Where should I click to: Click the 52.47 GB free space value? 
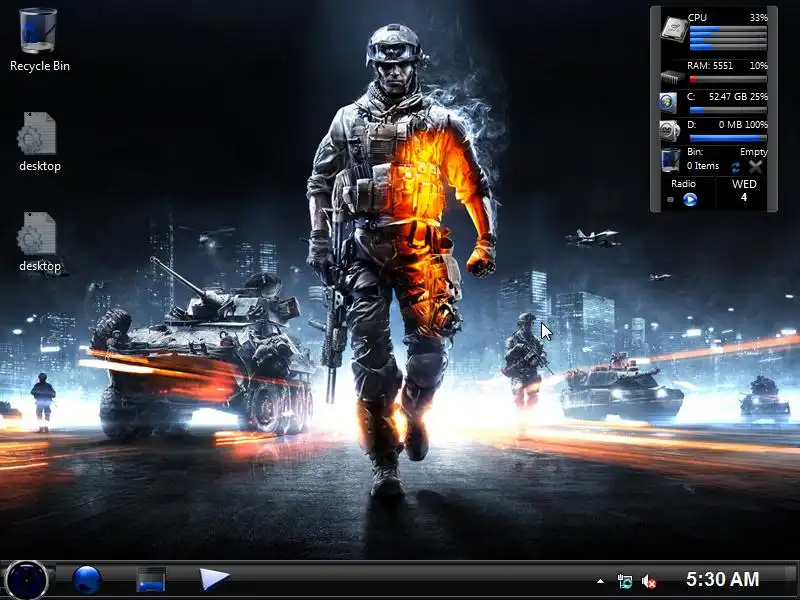click(x=729, y=96)
